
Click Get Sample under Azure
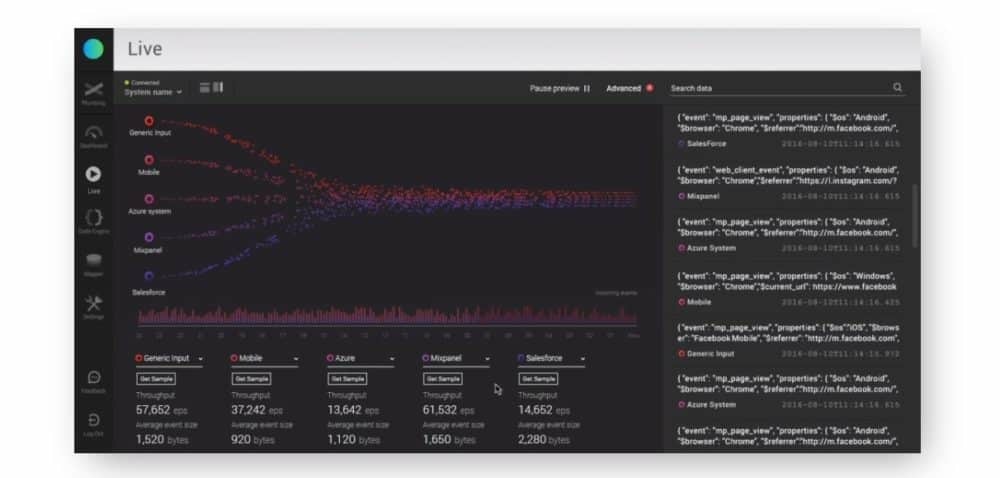pos(347,379)
